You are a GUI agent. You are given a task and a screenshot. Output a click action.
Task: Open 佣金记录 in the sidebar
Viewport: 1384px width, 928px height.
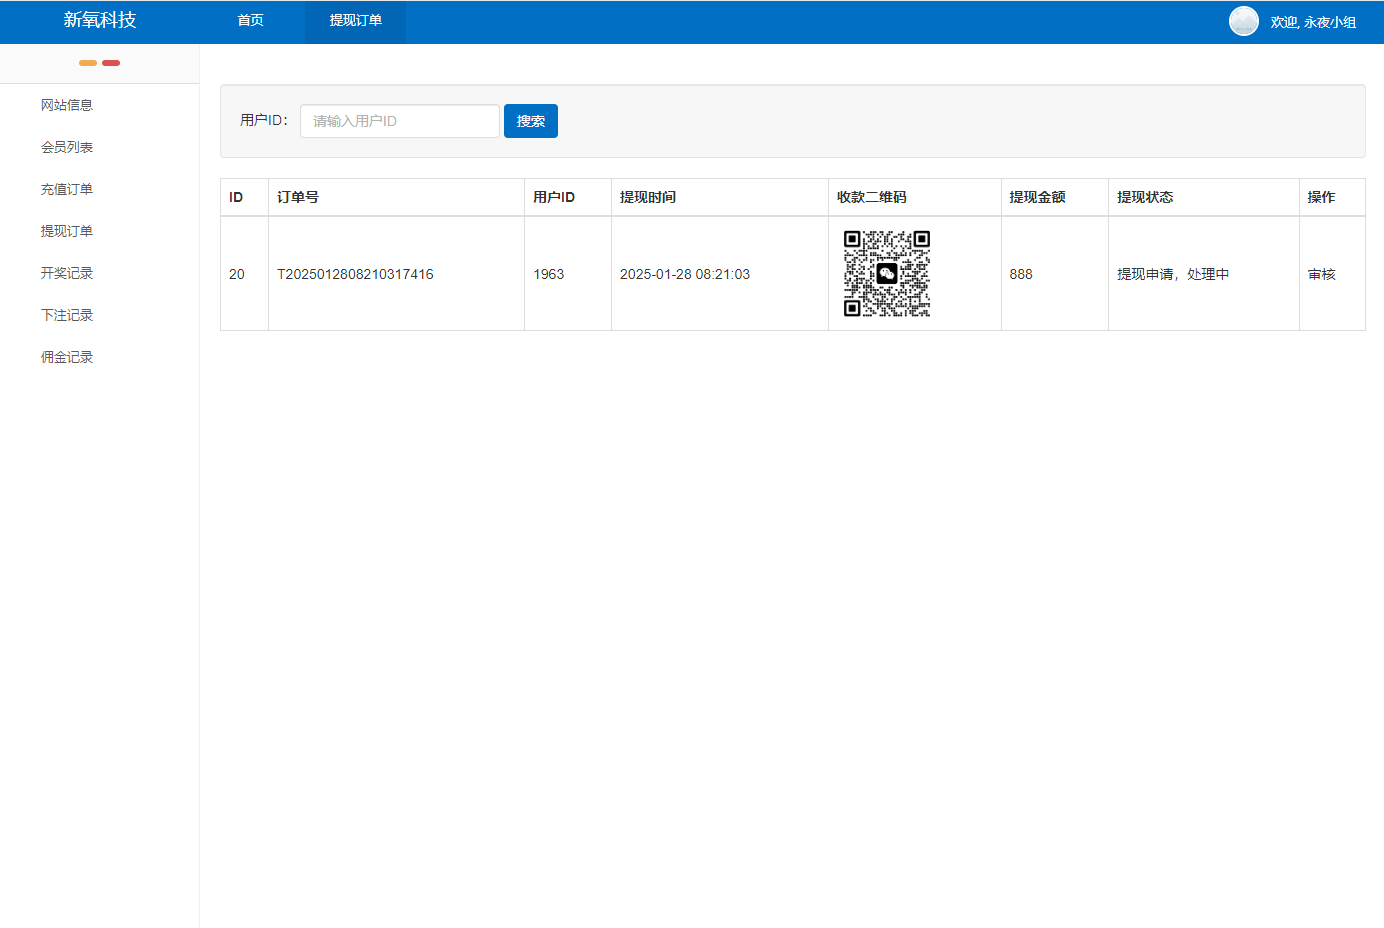67,356
